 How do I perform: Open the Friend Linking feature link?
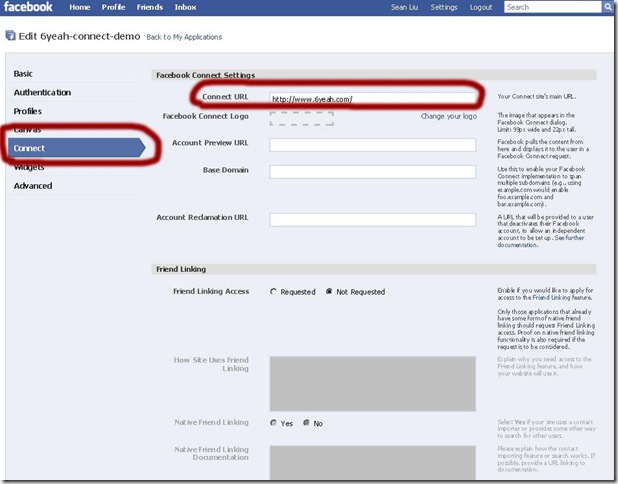551,298
